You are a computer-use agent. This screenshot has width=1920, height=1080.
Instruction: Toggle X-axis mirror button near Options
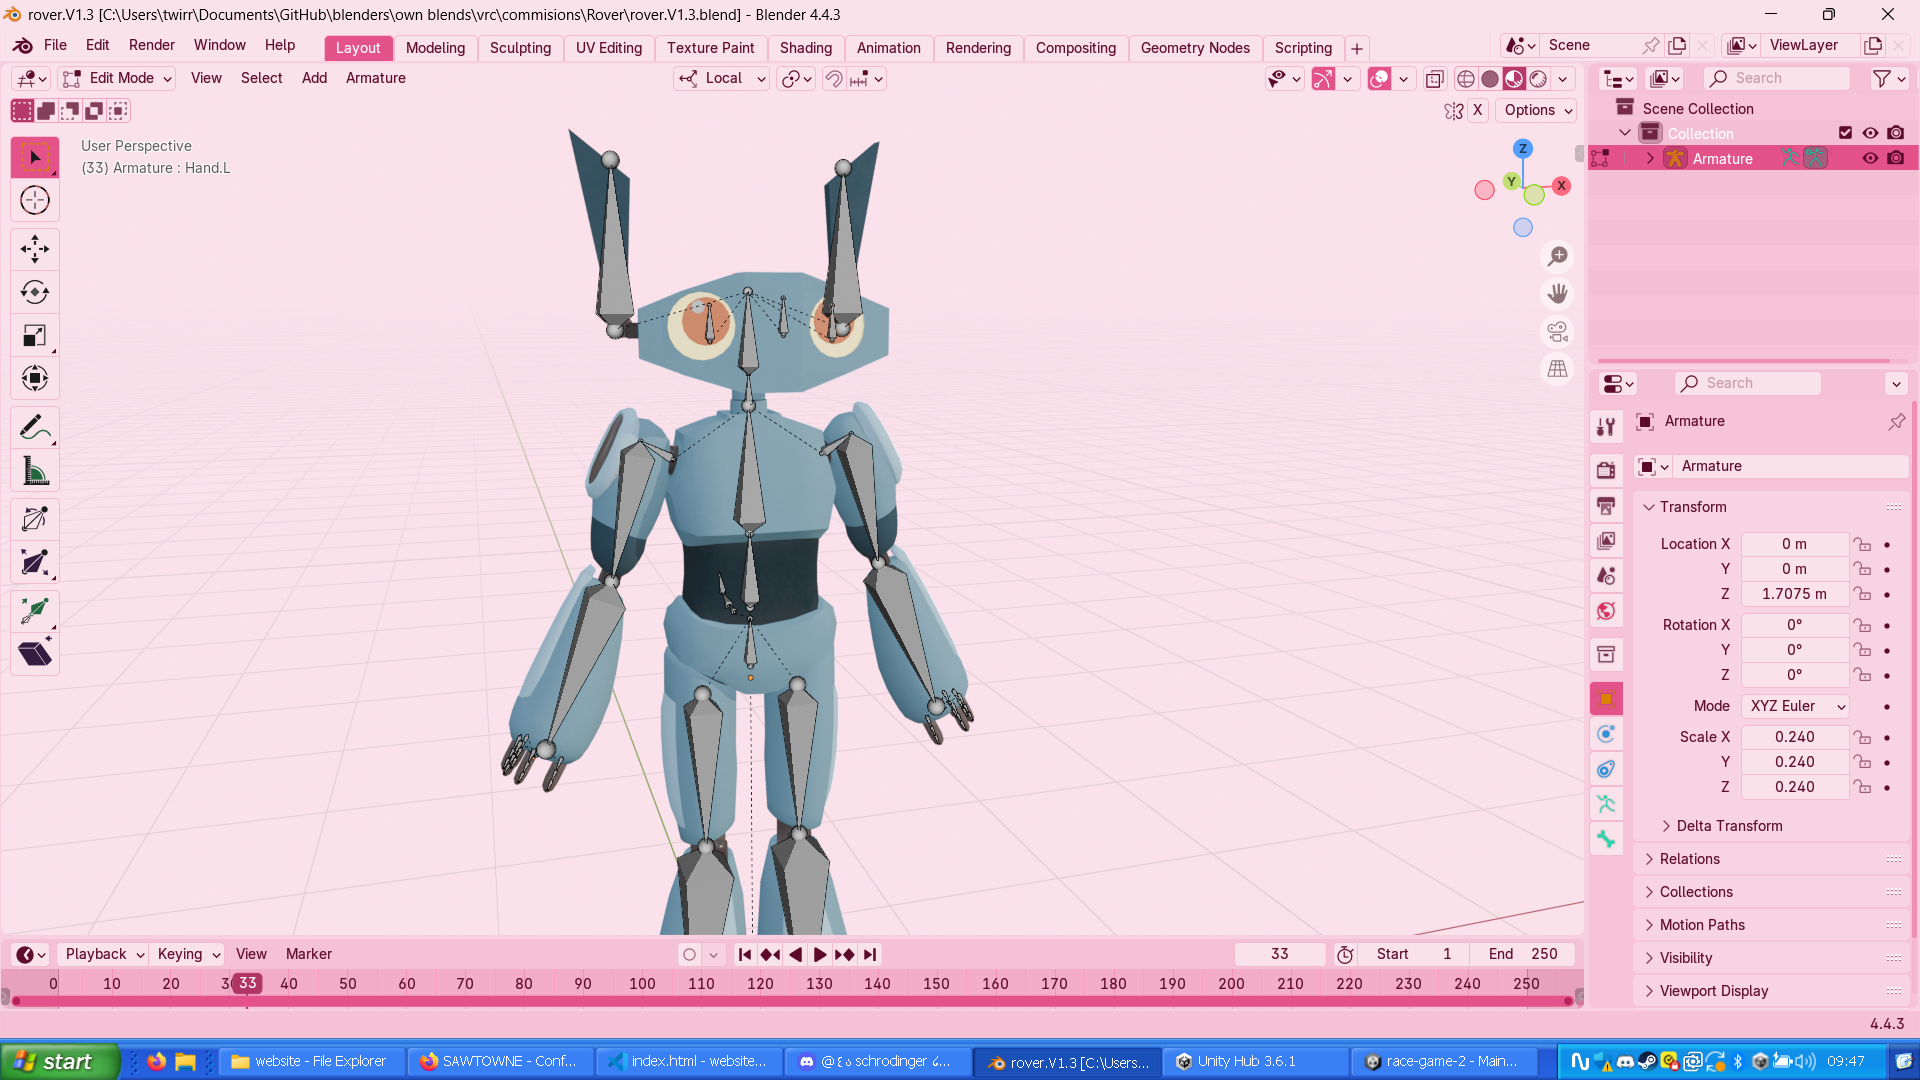[1477, 110]
